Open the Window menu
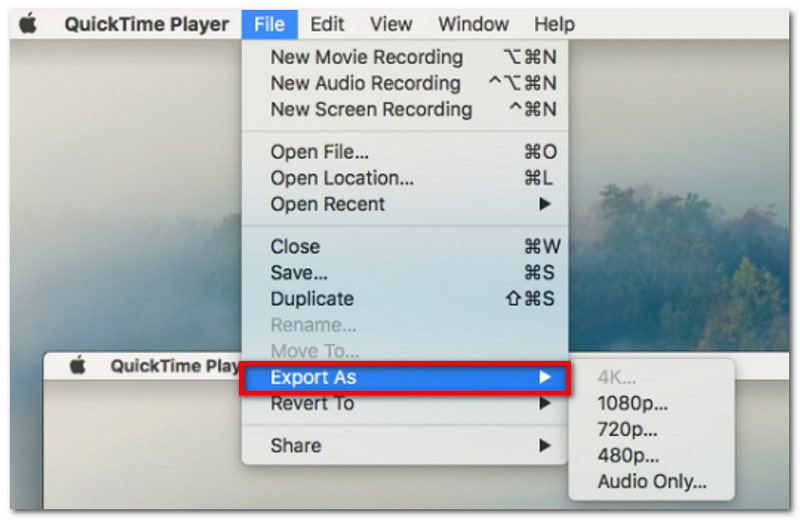800x520 pixels. (x=473, y=24)
